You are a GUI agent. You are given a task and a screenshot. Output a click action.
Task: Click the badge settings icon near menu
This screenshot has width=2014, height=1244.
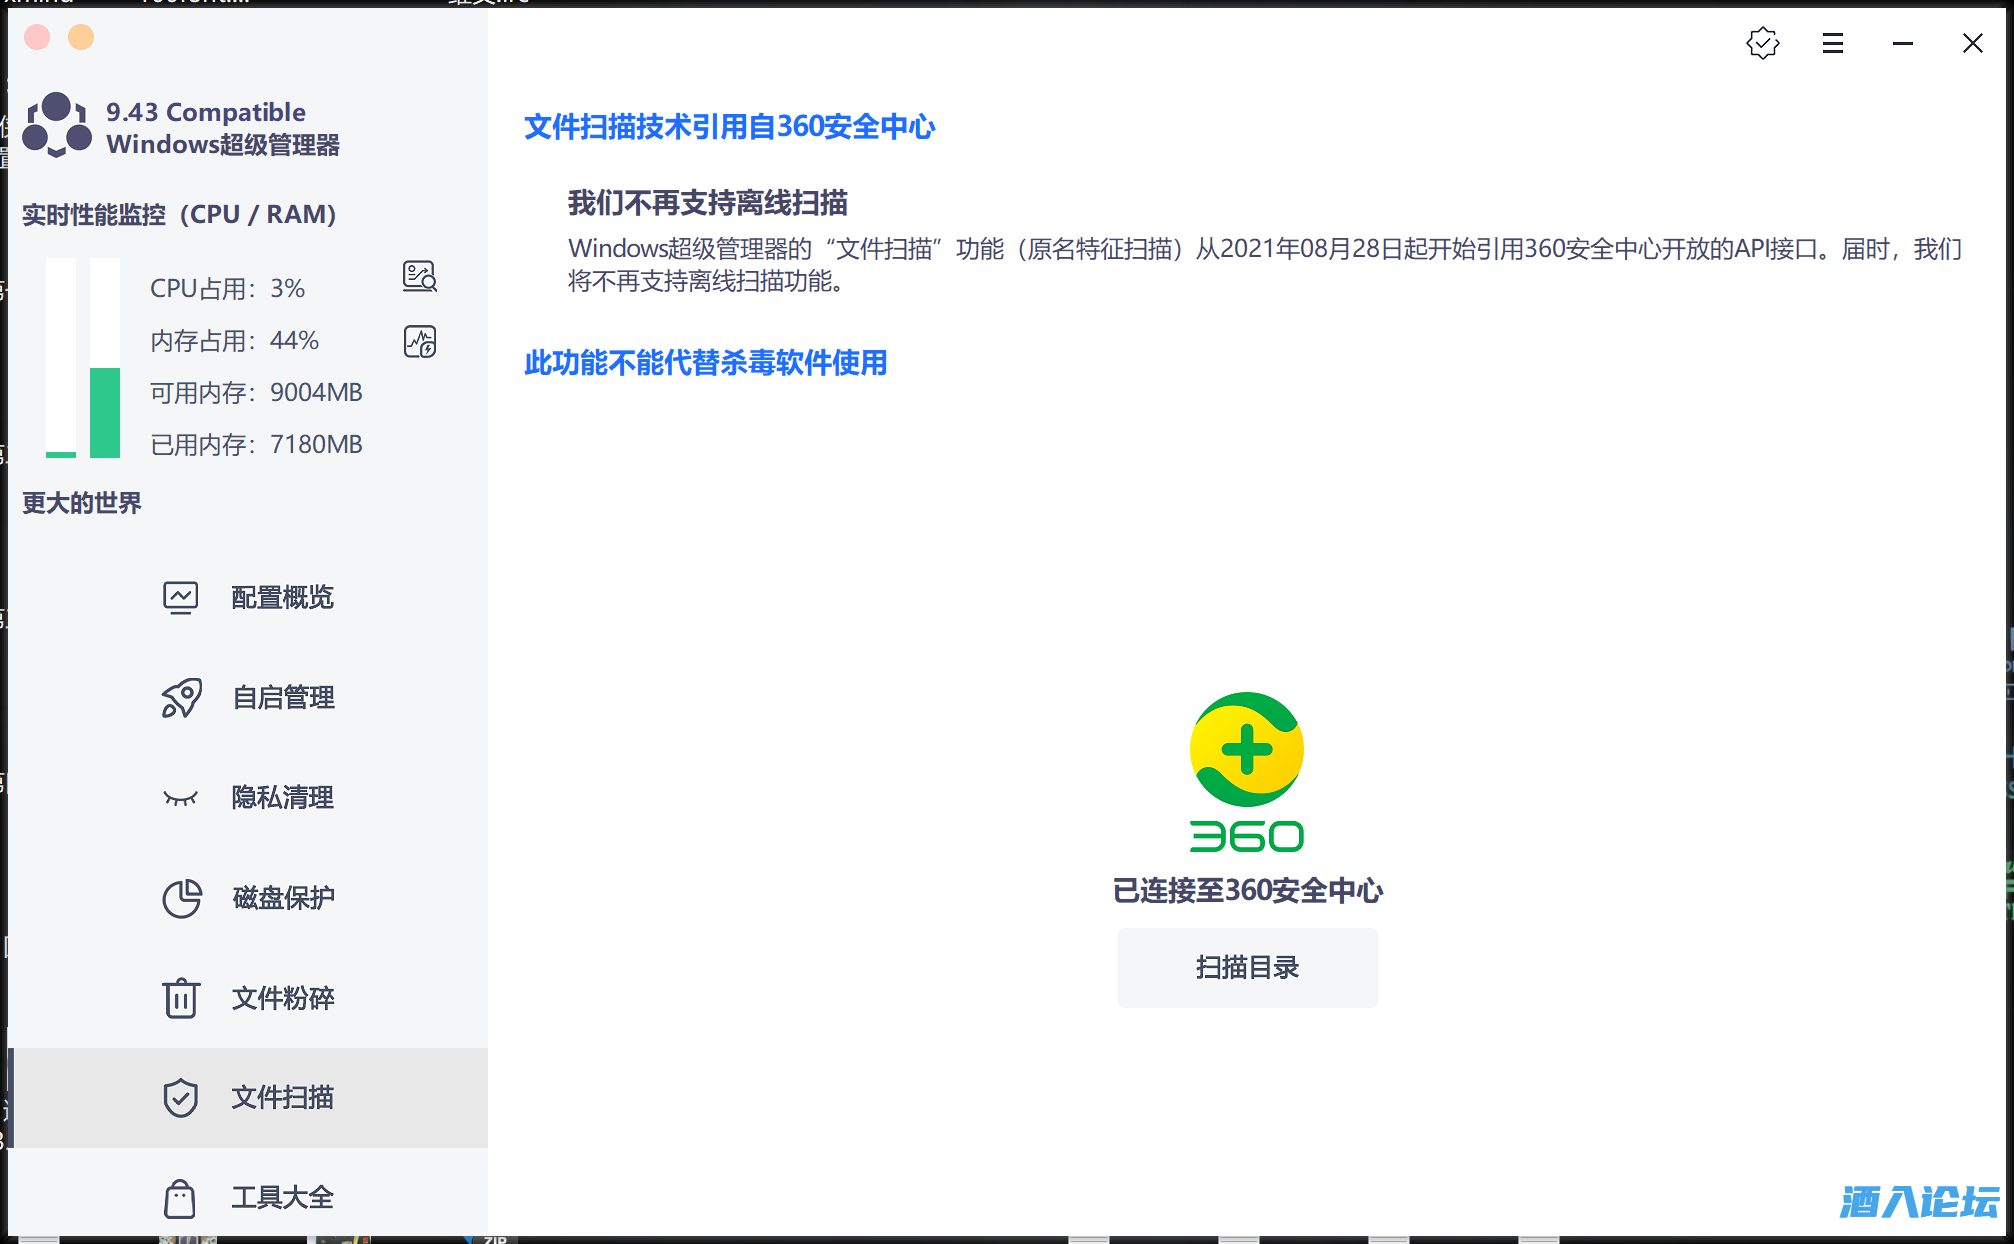click(x=1762, y=43)
